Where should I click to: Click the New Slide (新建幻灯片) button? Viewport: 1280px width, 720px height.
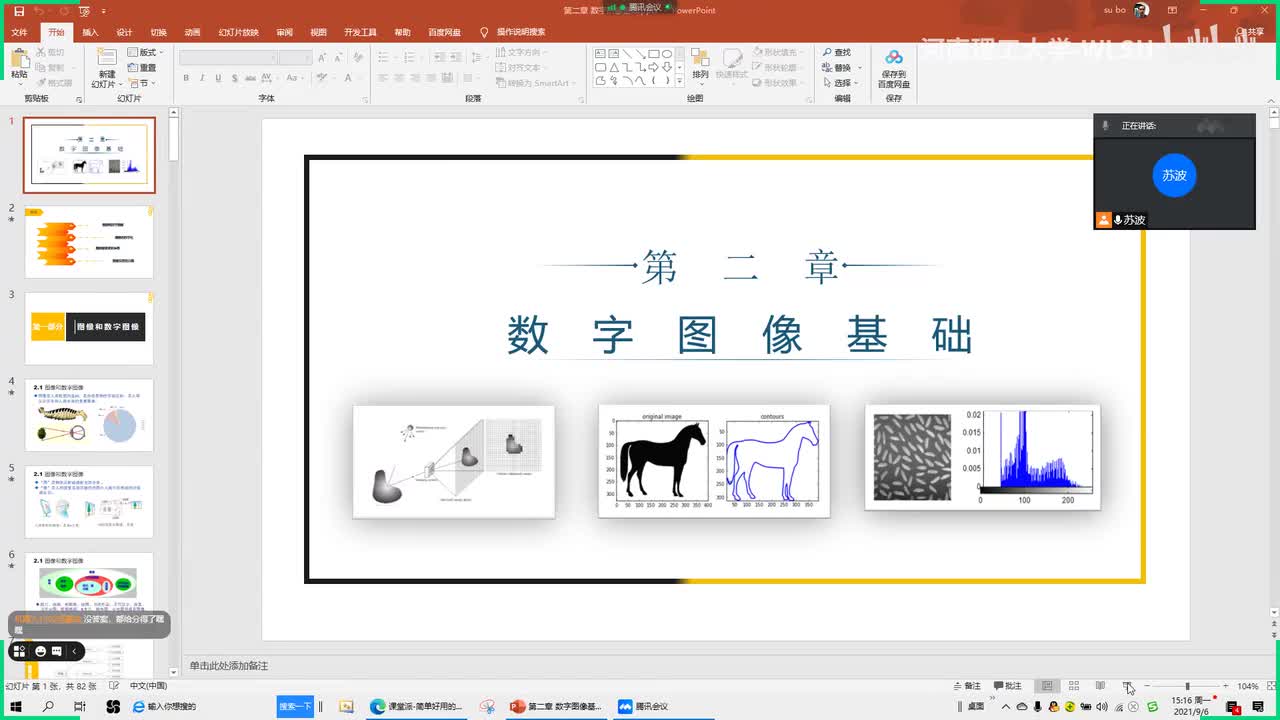[106, 66]
